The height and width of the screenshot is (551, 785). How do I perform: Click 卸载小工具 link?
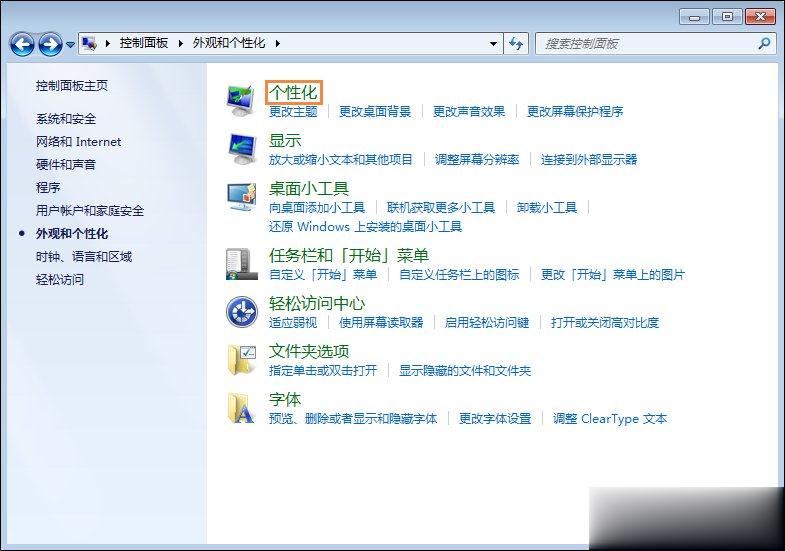pyautogui.click(x=547, y=207)
